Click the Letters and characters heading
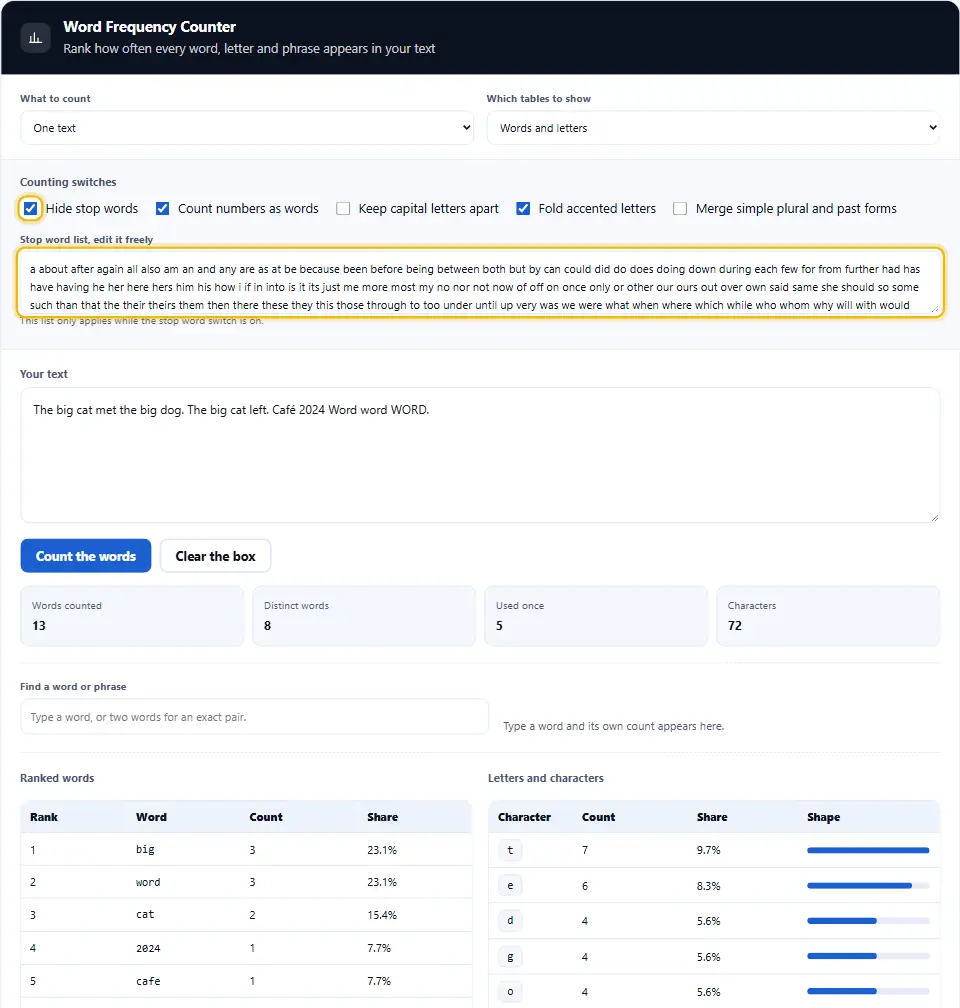Image resolution: width=960 pixels, height=1008 pixels. 546,778
